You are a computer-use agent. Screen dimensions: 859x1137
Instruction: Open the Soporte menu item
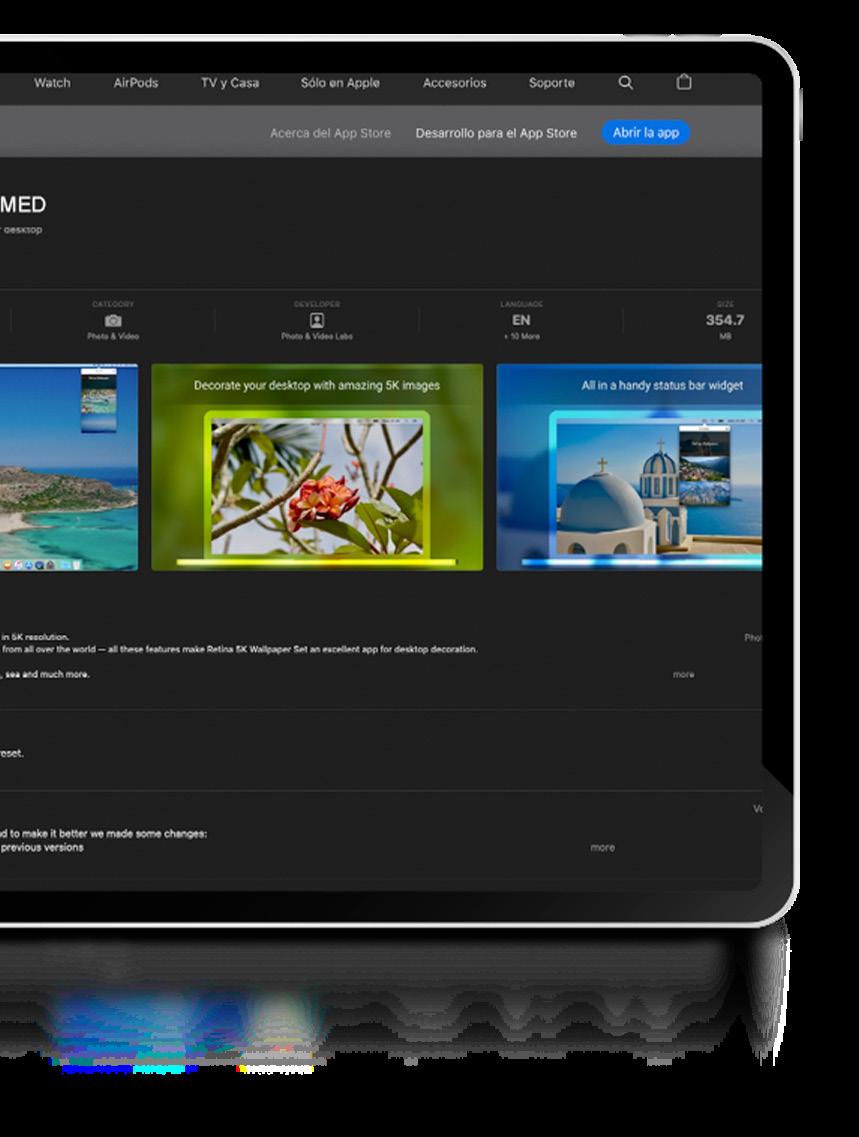click(x=552, y=83)
